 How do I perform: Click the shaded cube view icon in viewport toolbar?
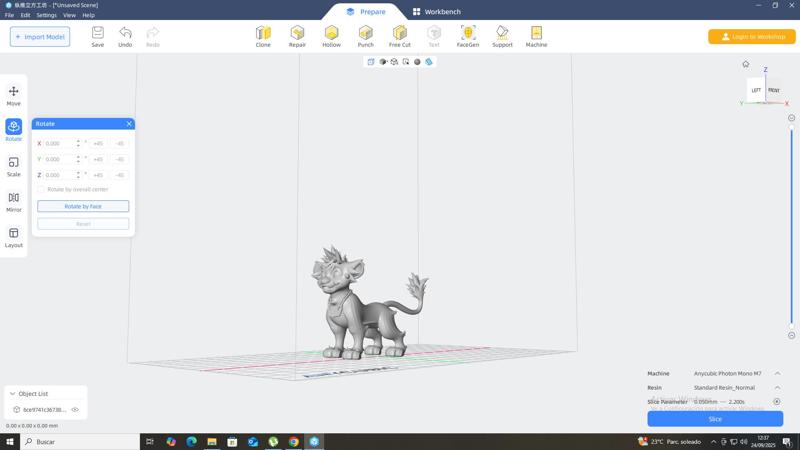383,62
